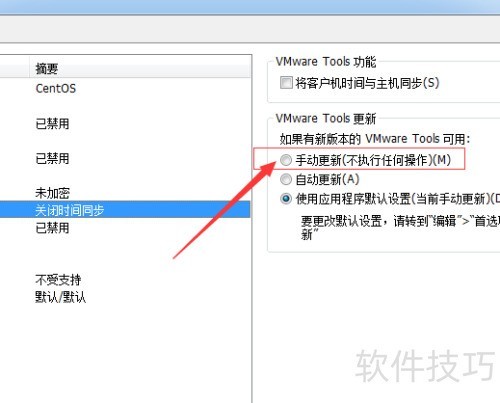This screenshot has width=500, height=403.
Task: Select the 不受支持 row
Action: (125, 280)
